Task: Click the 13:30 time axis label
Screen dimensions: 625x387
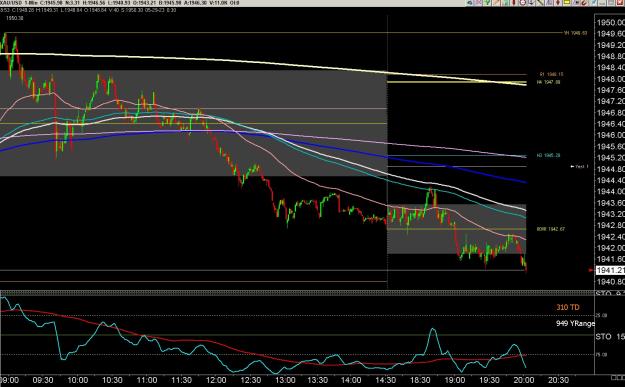Action: coord(317,380)
